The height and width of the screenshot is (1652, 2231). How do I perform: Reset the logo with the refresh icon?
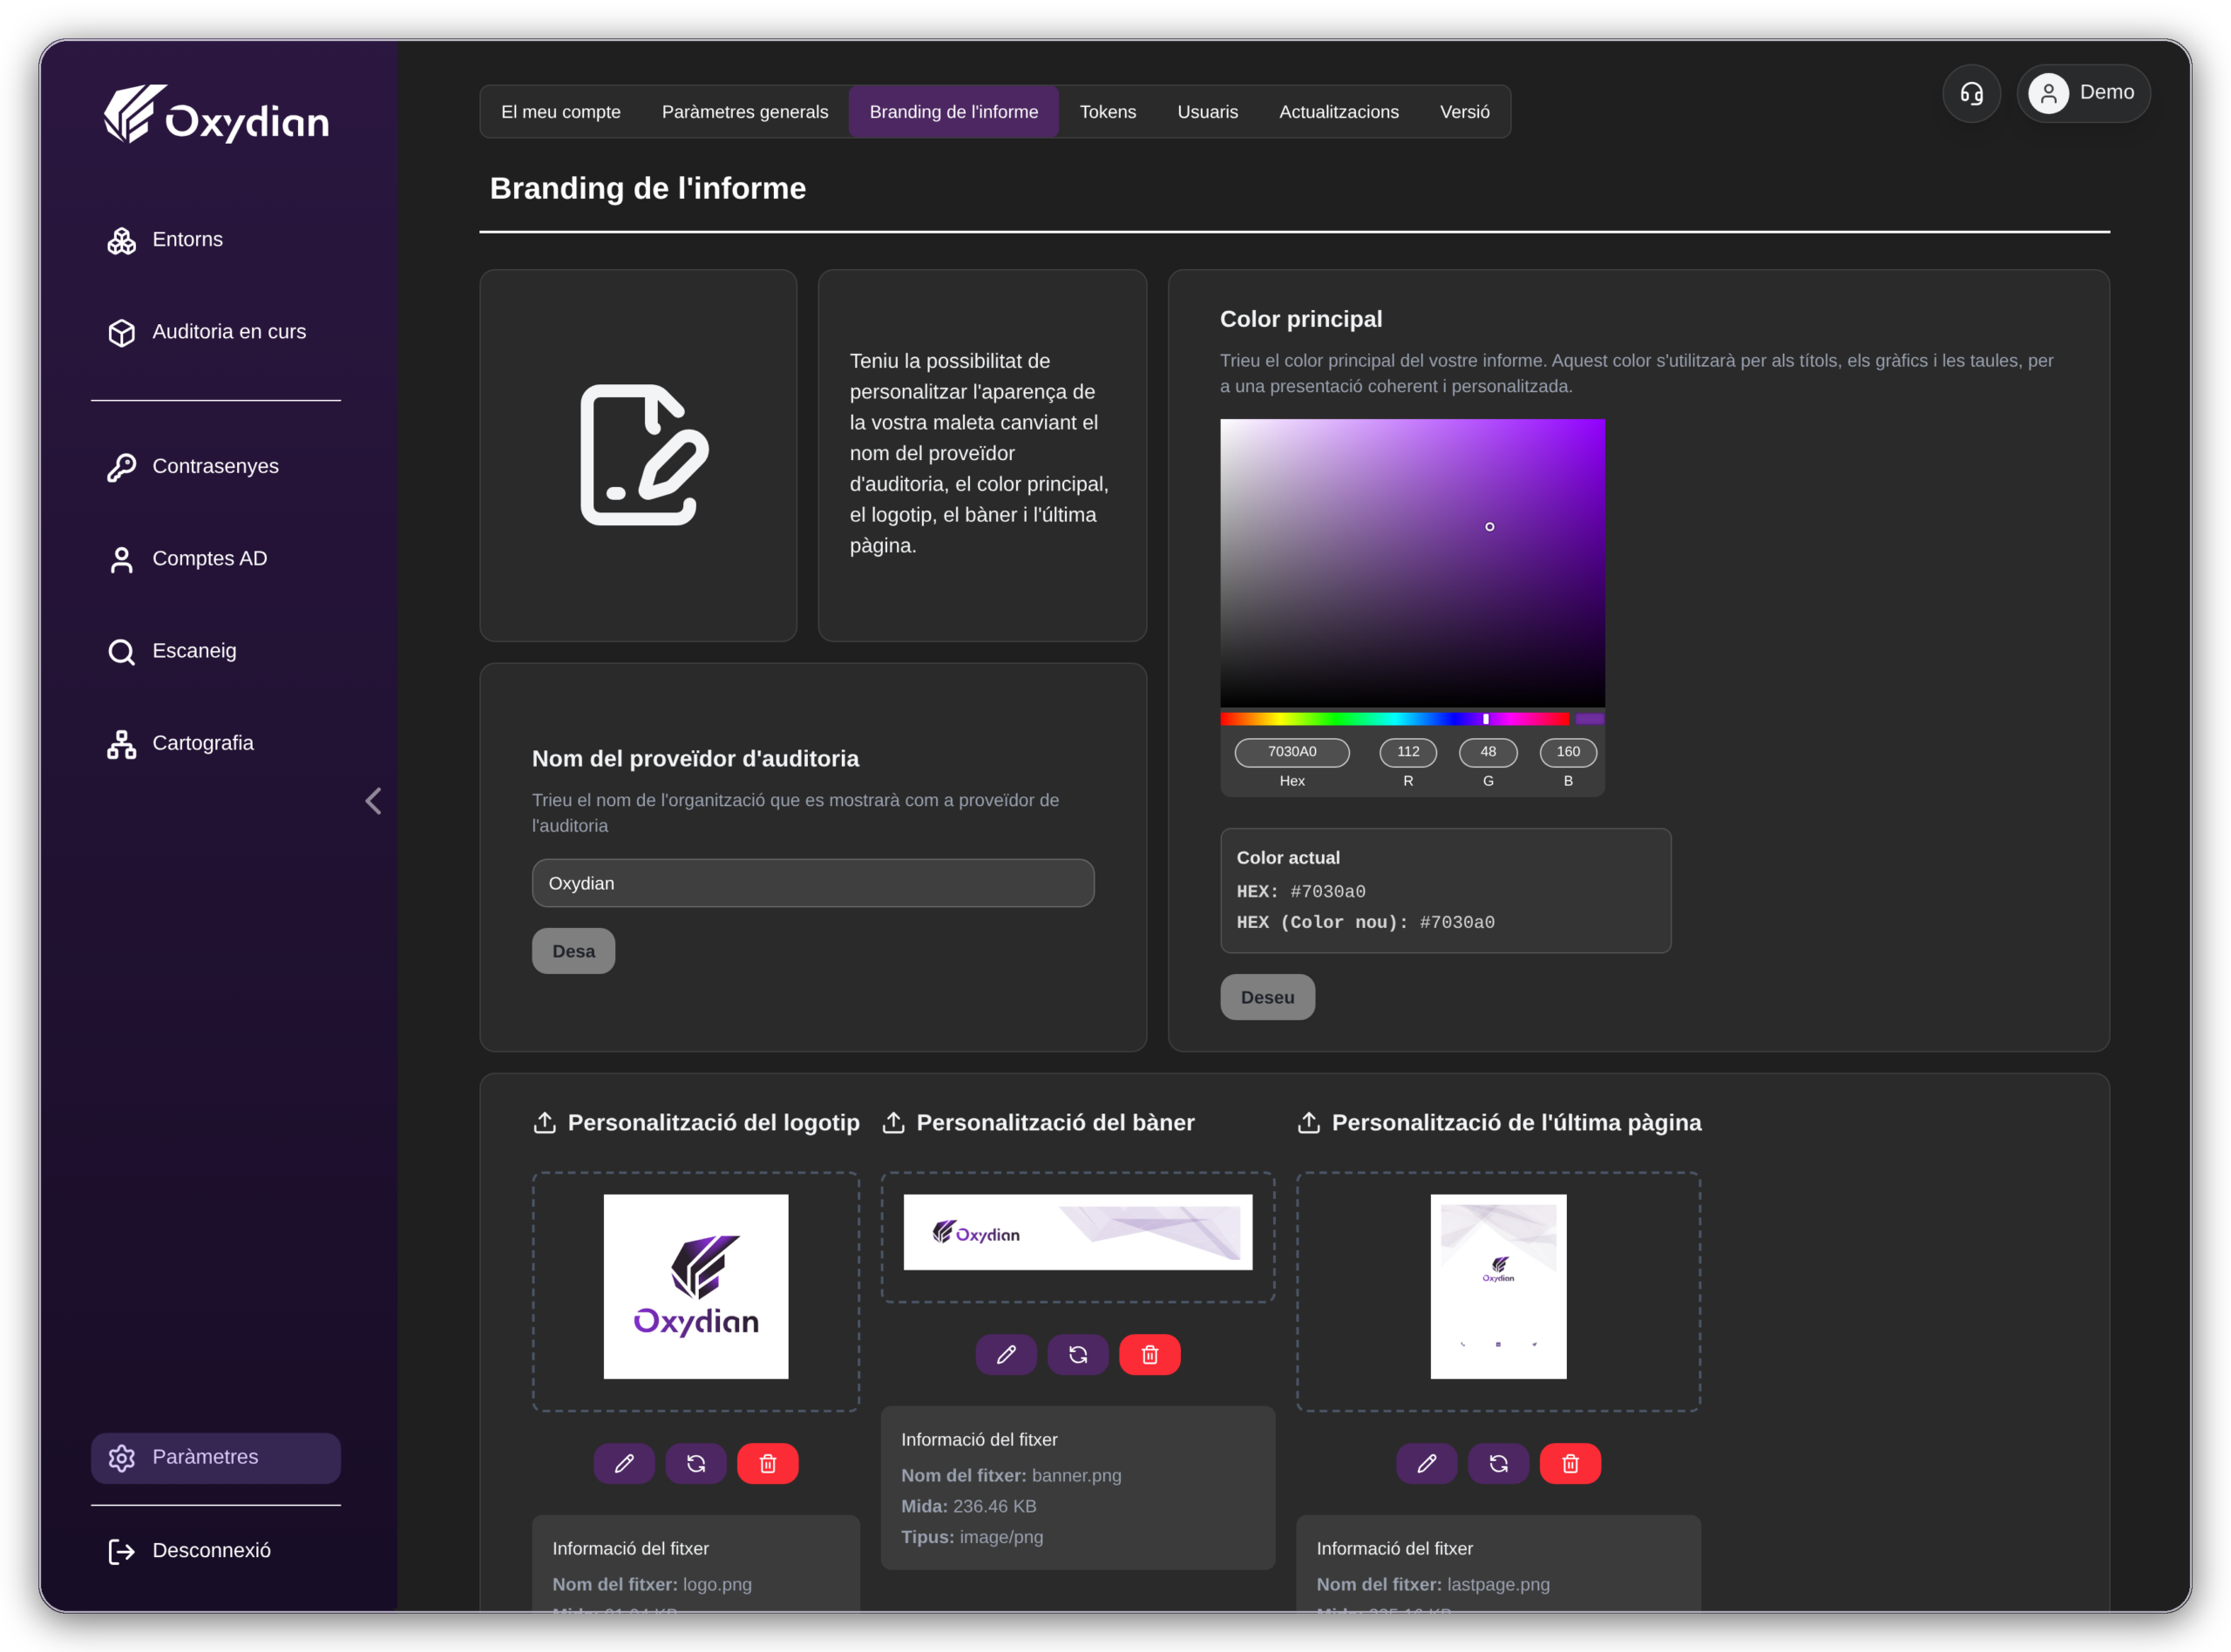pos(696,1464)
